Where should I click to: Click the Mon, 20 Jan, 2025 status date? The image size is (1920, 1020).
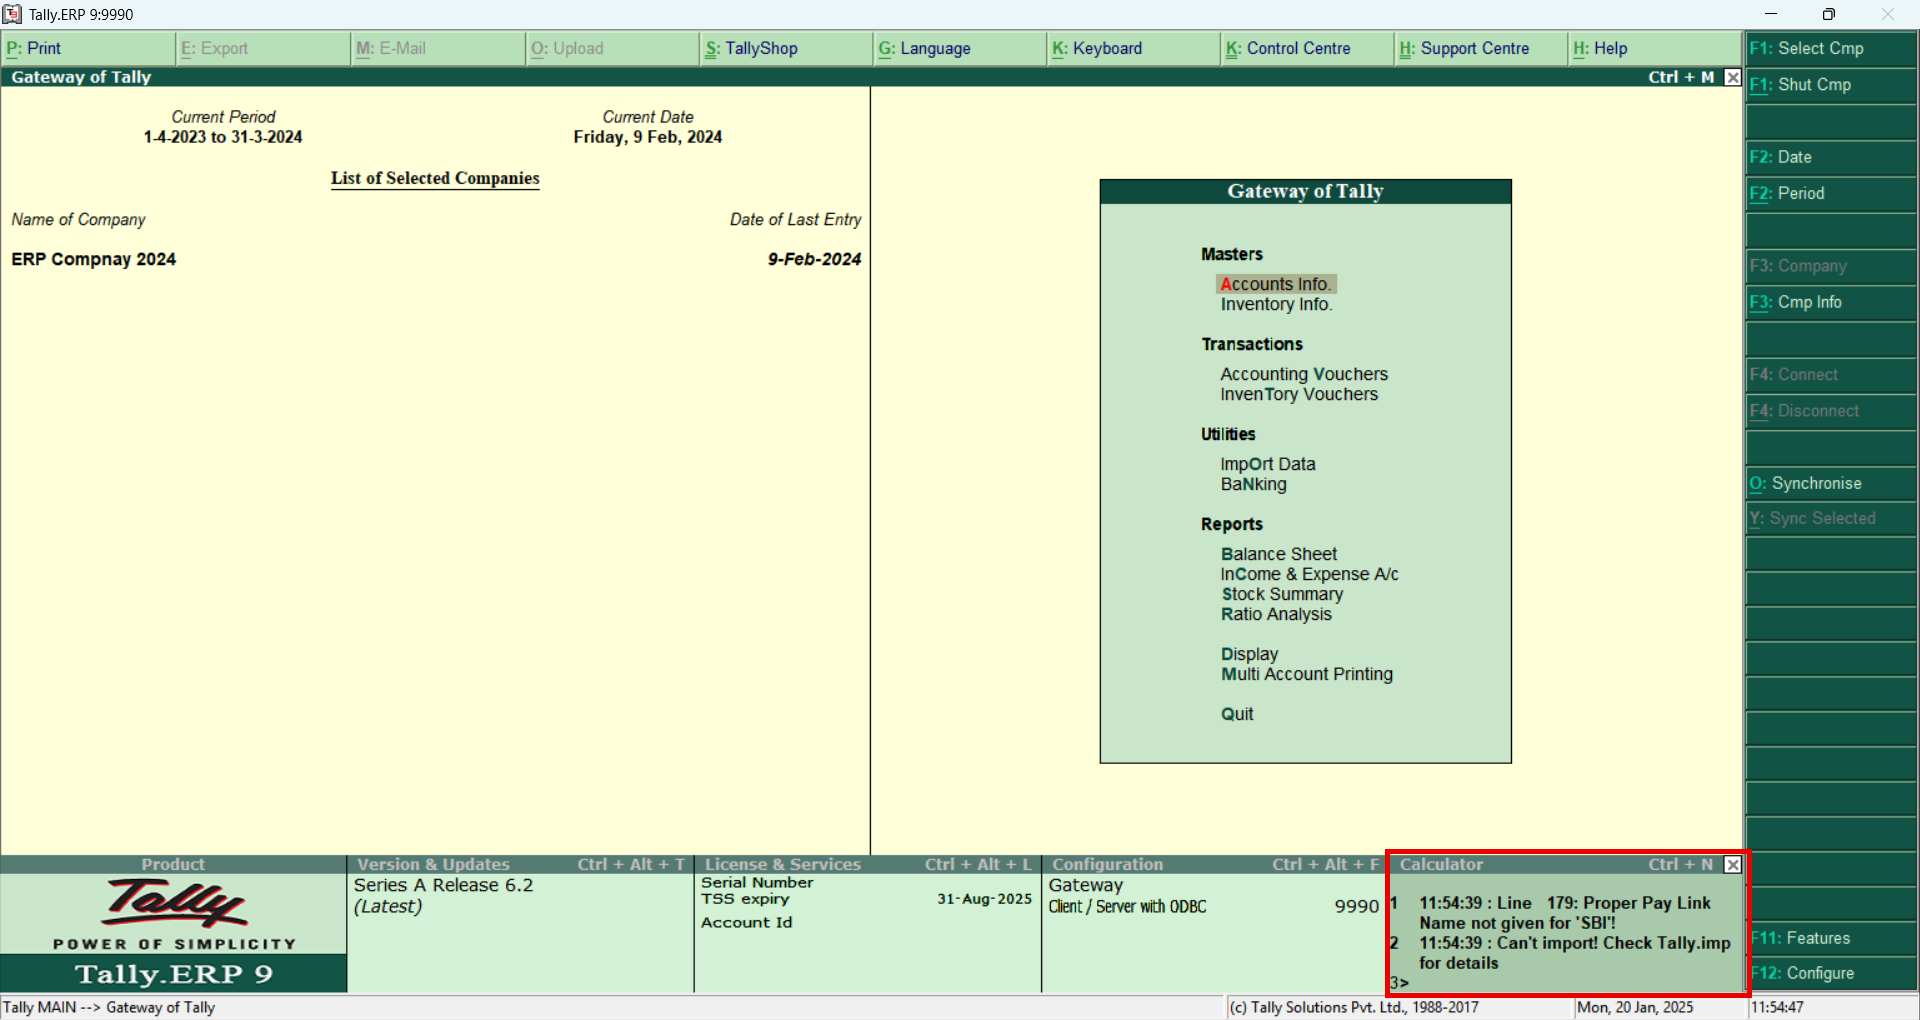1635,1008
